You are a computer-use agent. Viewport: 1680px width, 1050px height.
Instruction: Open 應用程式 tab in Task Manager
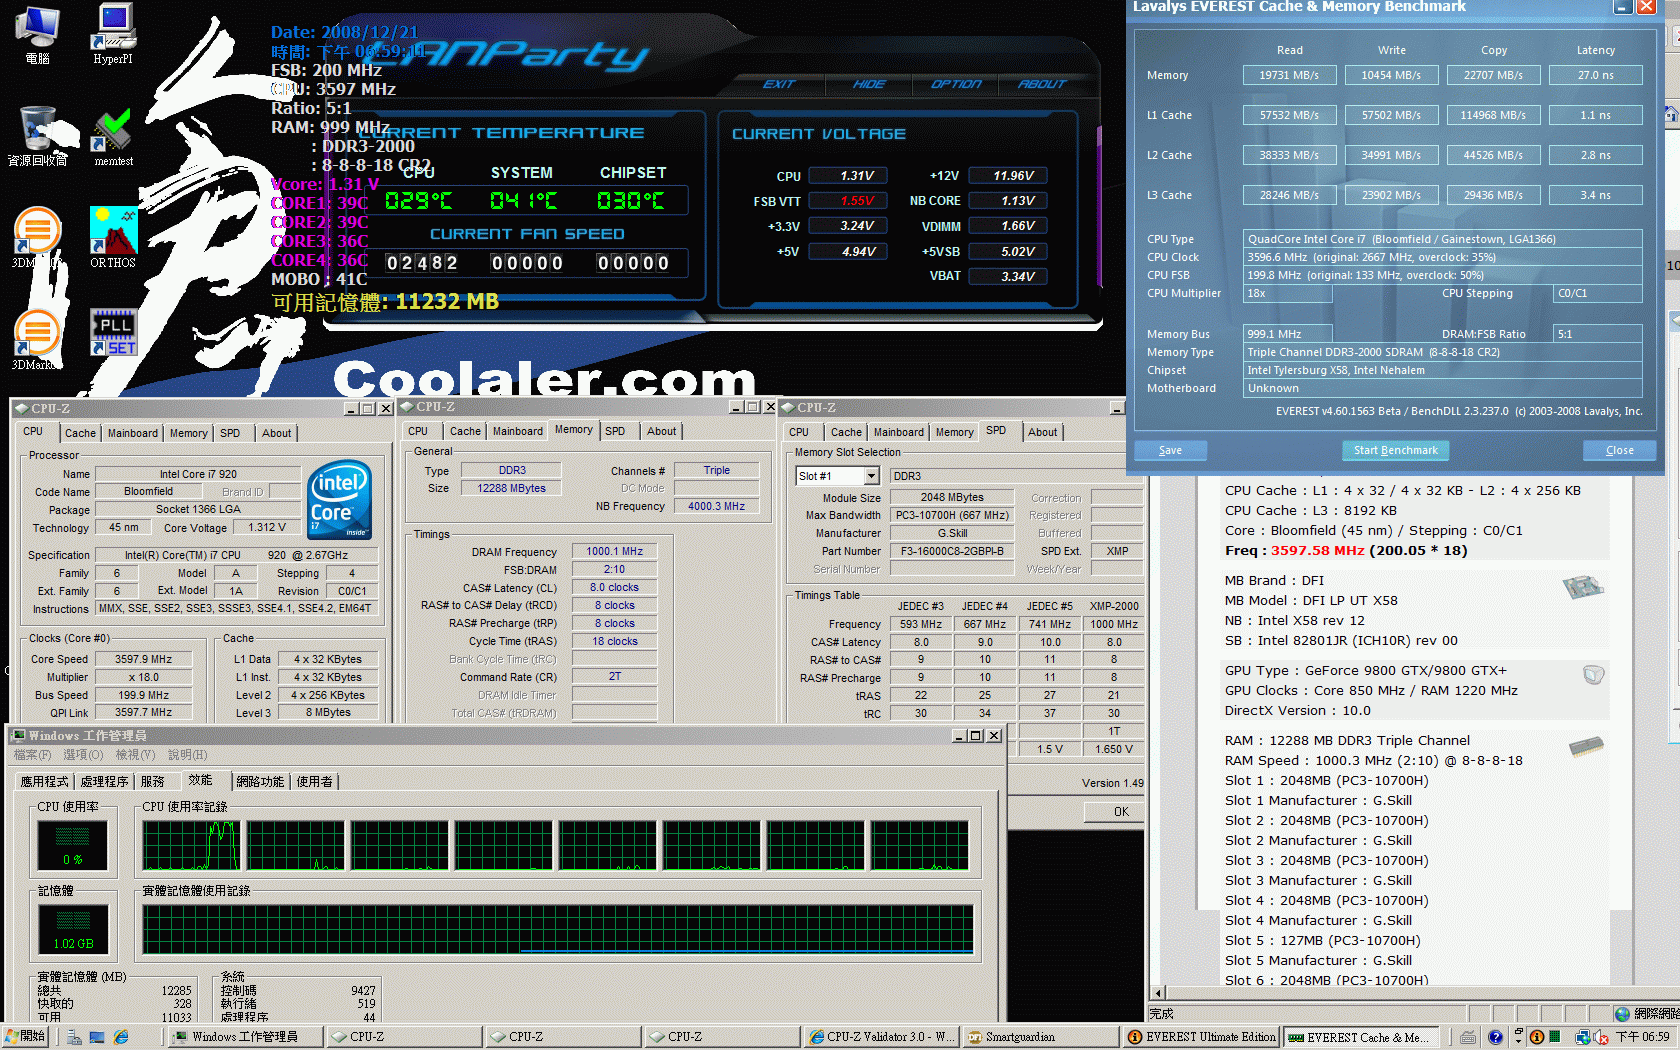click(45, 781)
